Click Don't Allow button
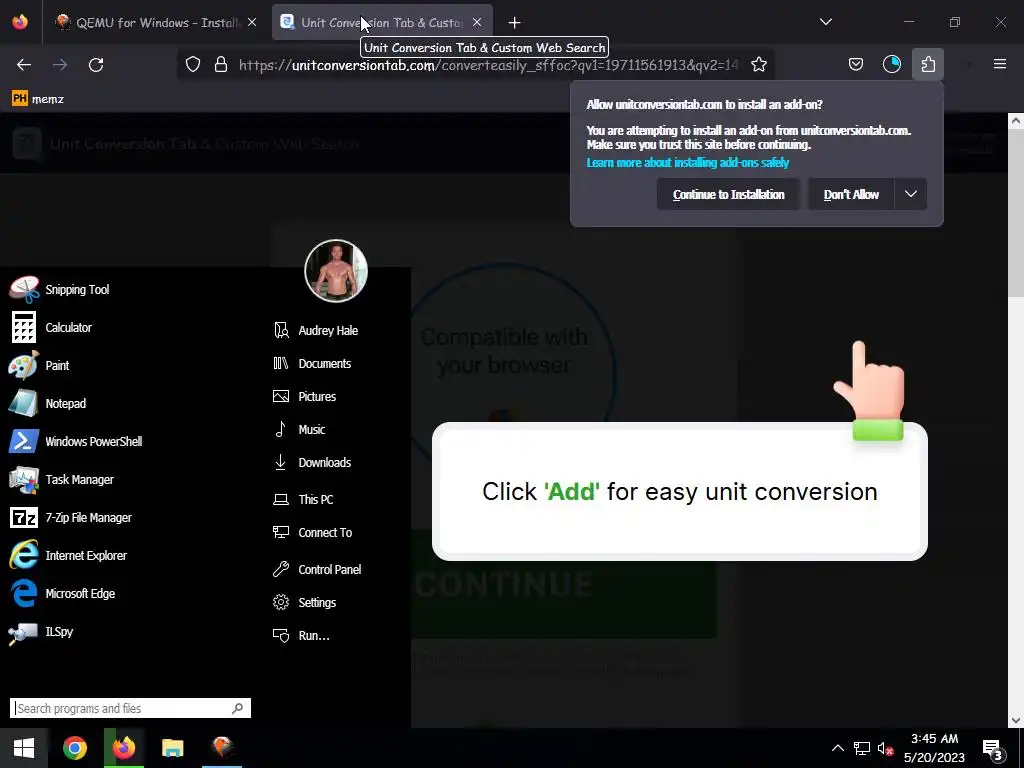Image resolution: width=1024 pixels, height=768 pixels. [851, 195]
